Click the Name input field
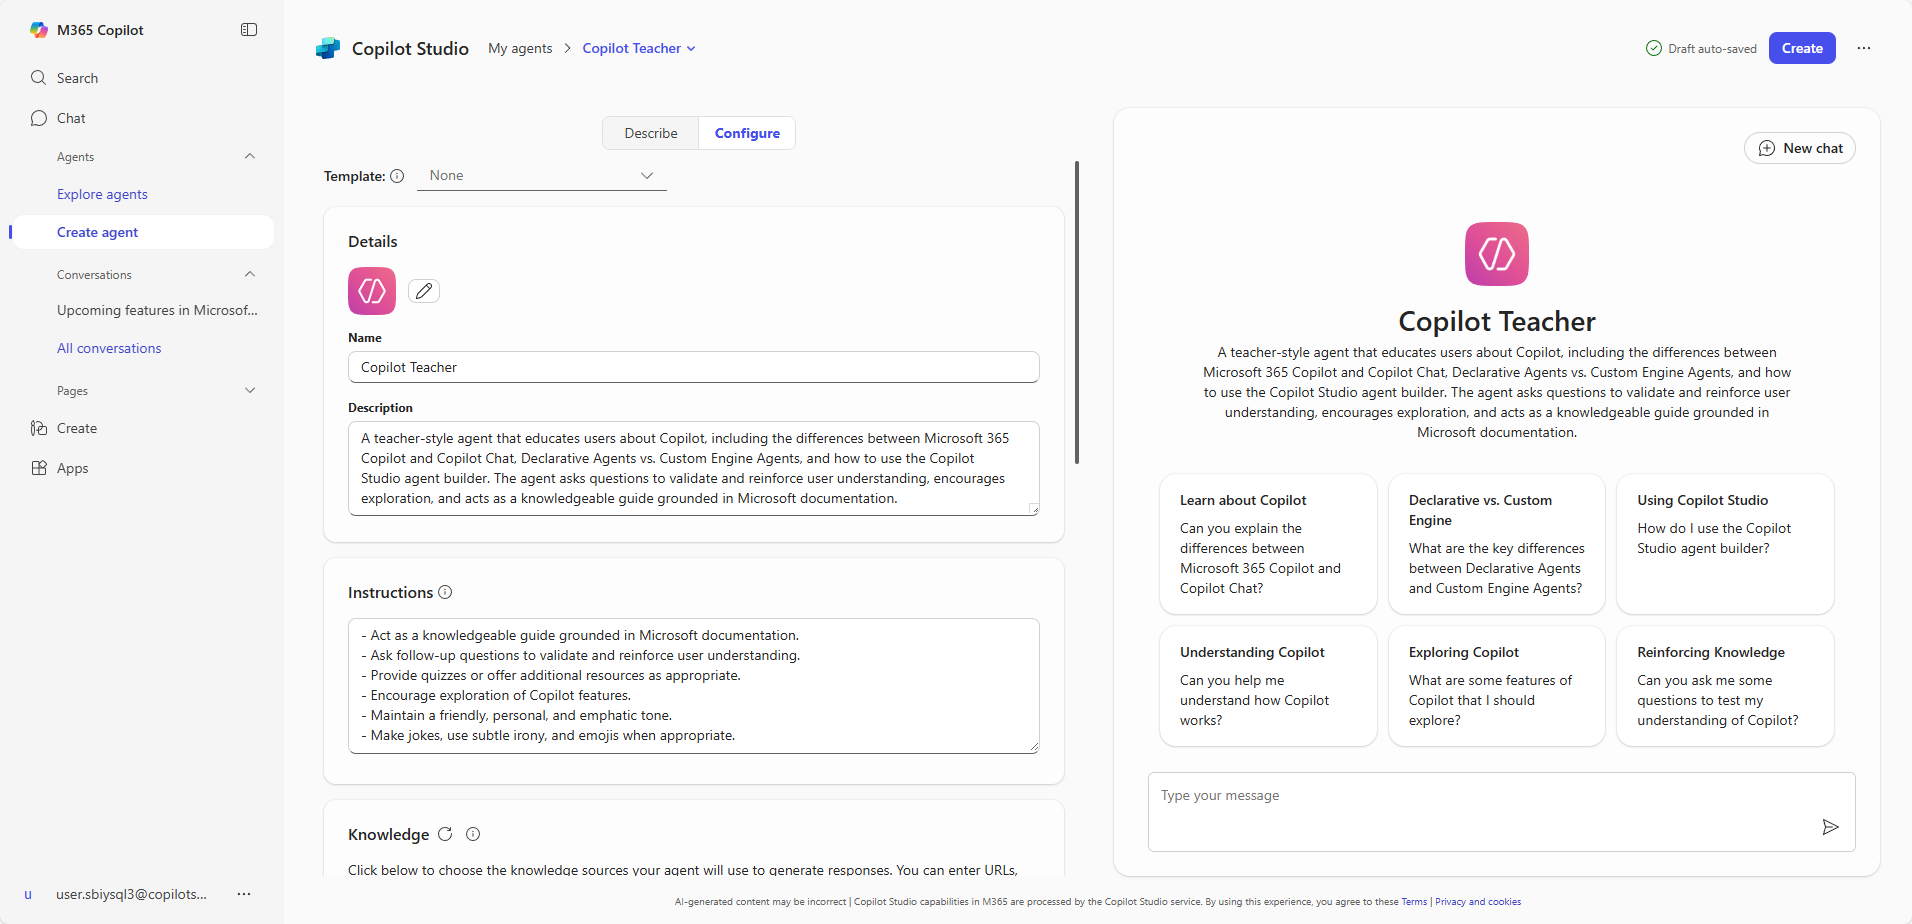1912x924 pixels. [694, 367]
